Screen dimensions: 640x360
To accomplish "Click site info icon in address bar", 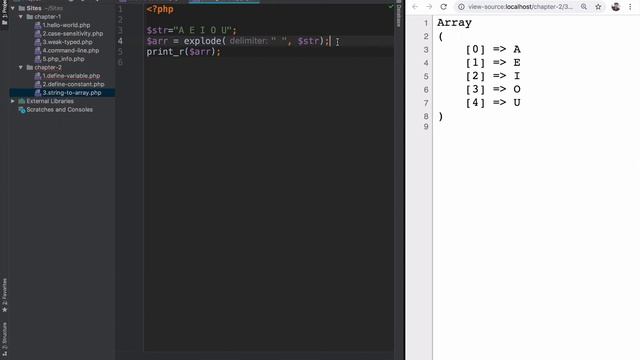I will (x=461, y=7).
